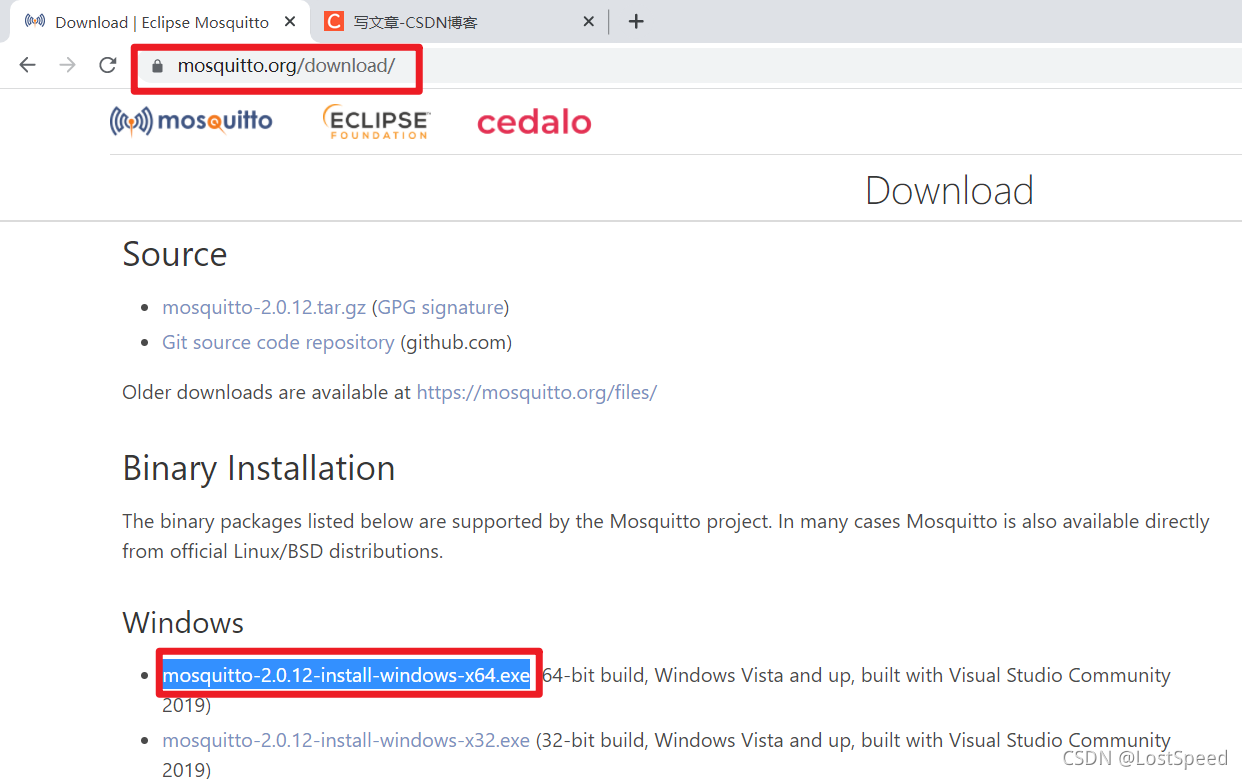
Task: Click the cedalo logo
Action: 534,122
